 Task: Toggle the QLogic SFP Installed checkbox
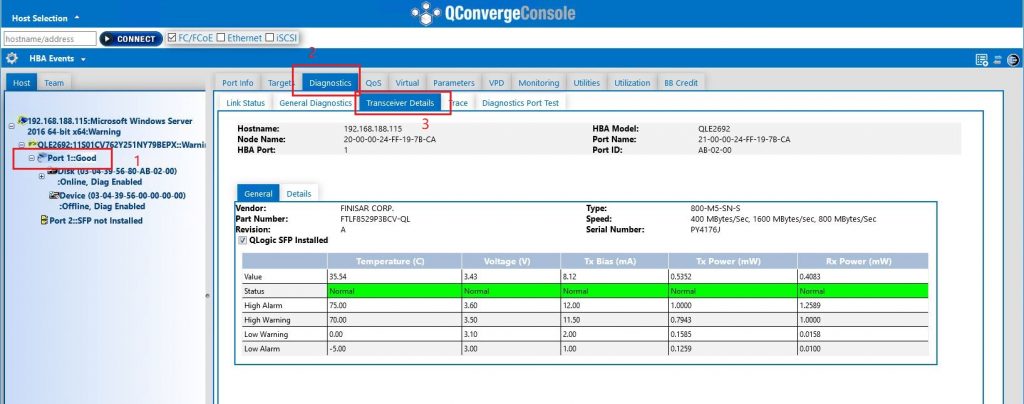coord(244,240)
